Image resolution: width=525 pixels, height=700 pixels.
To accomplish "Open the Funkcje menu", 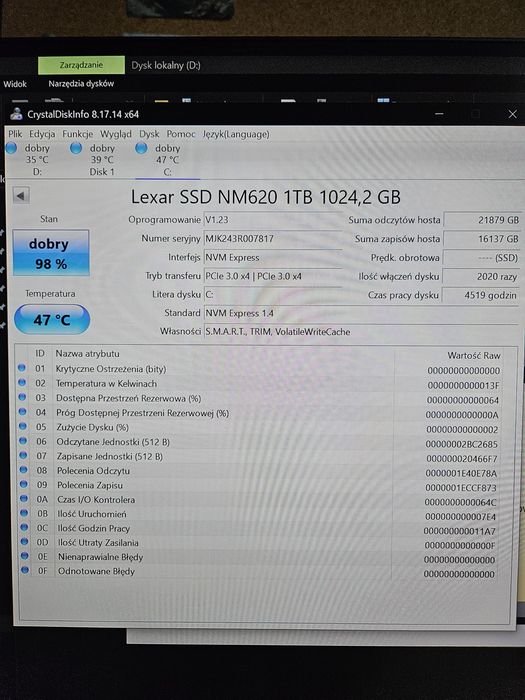I will (77, 134).
